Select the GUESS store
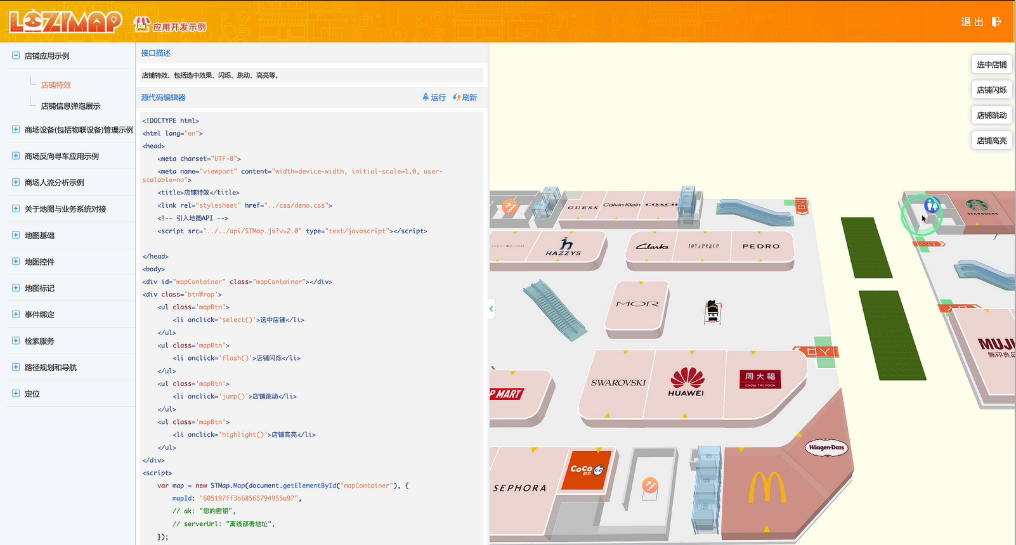 [582, 207]
